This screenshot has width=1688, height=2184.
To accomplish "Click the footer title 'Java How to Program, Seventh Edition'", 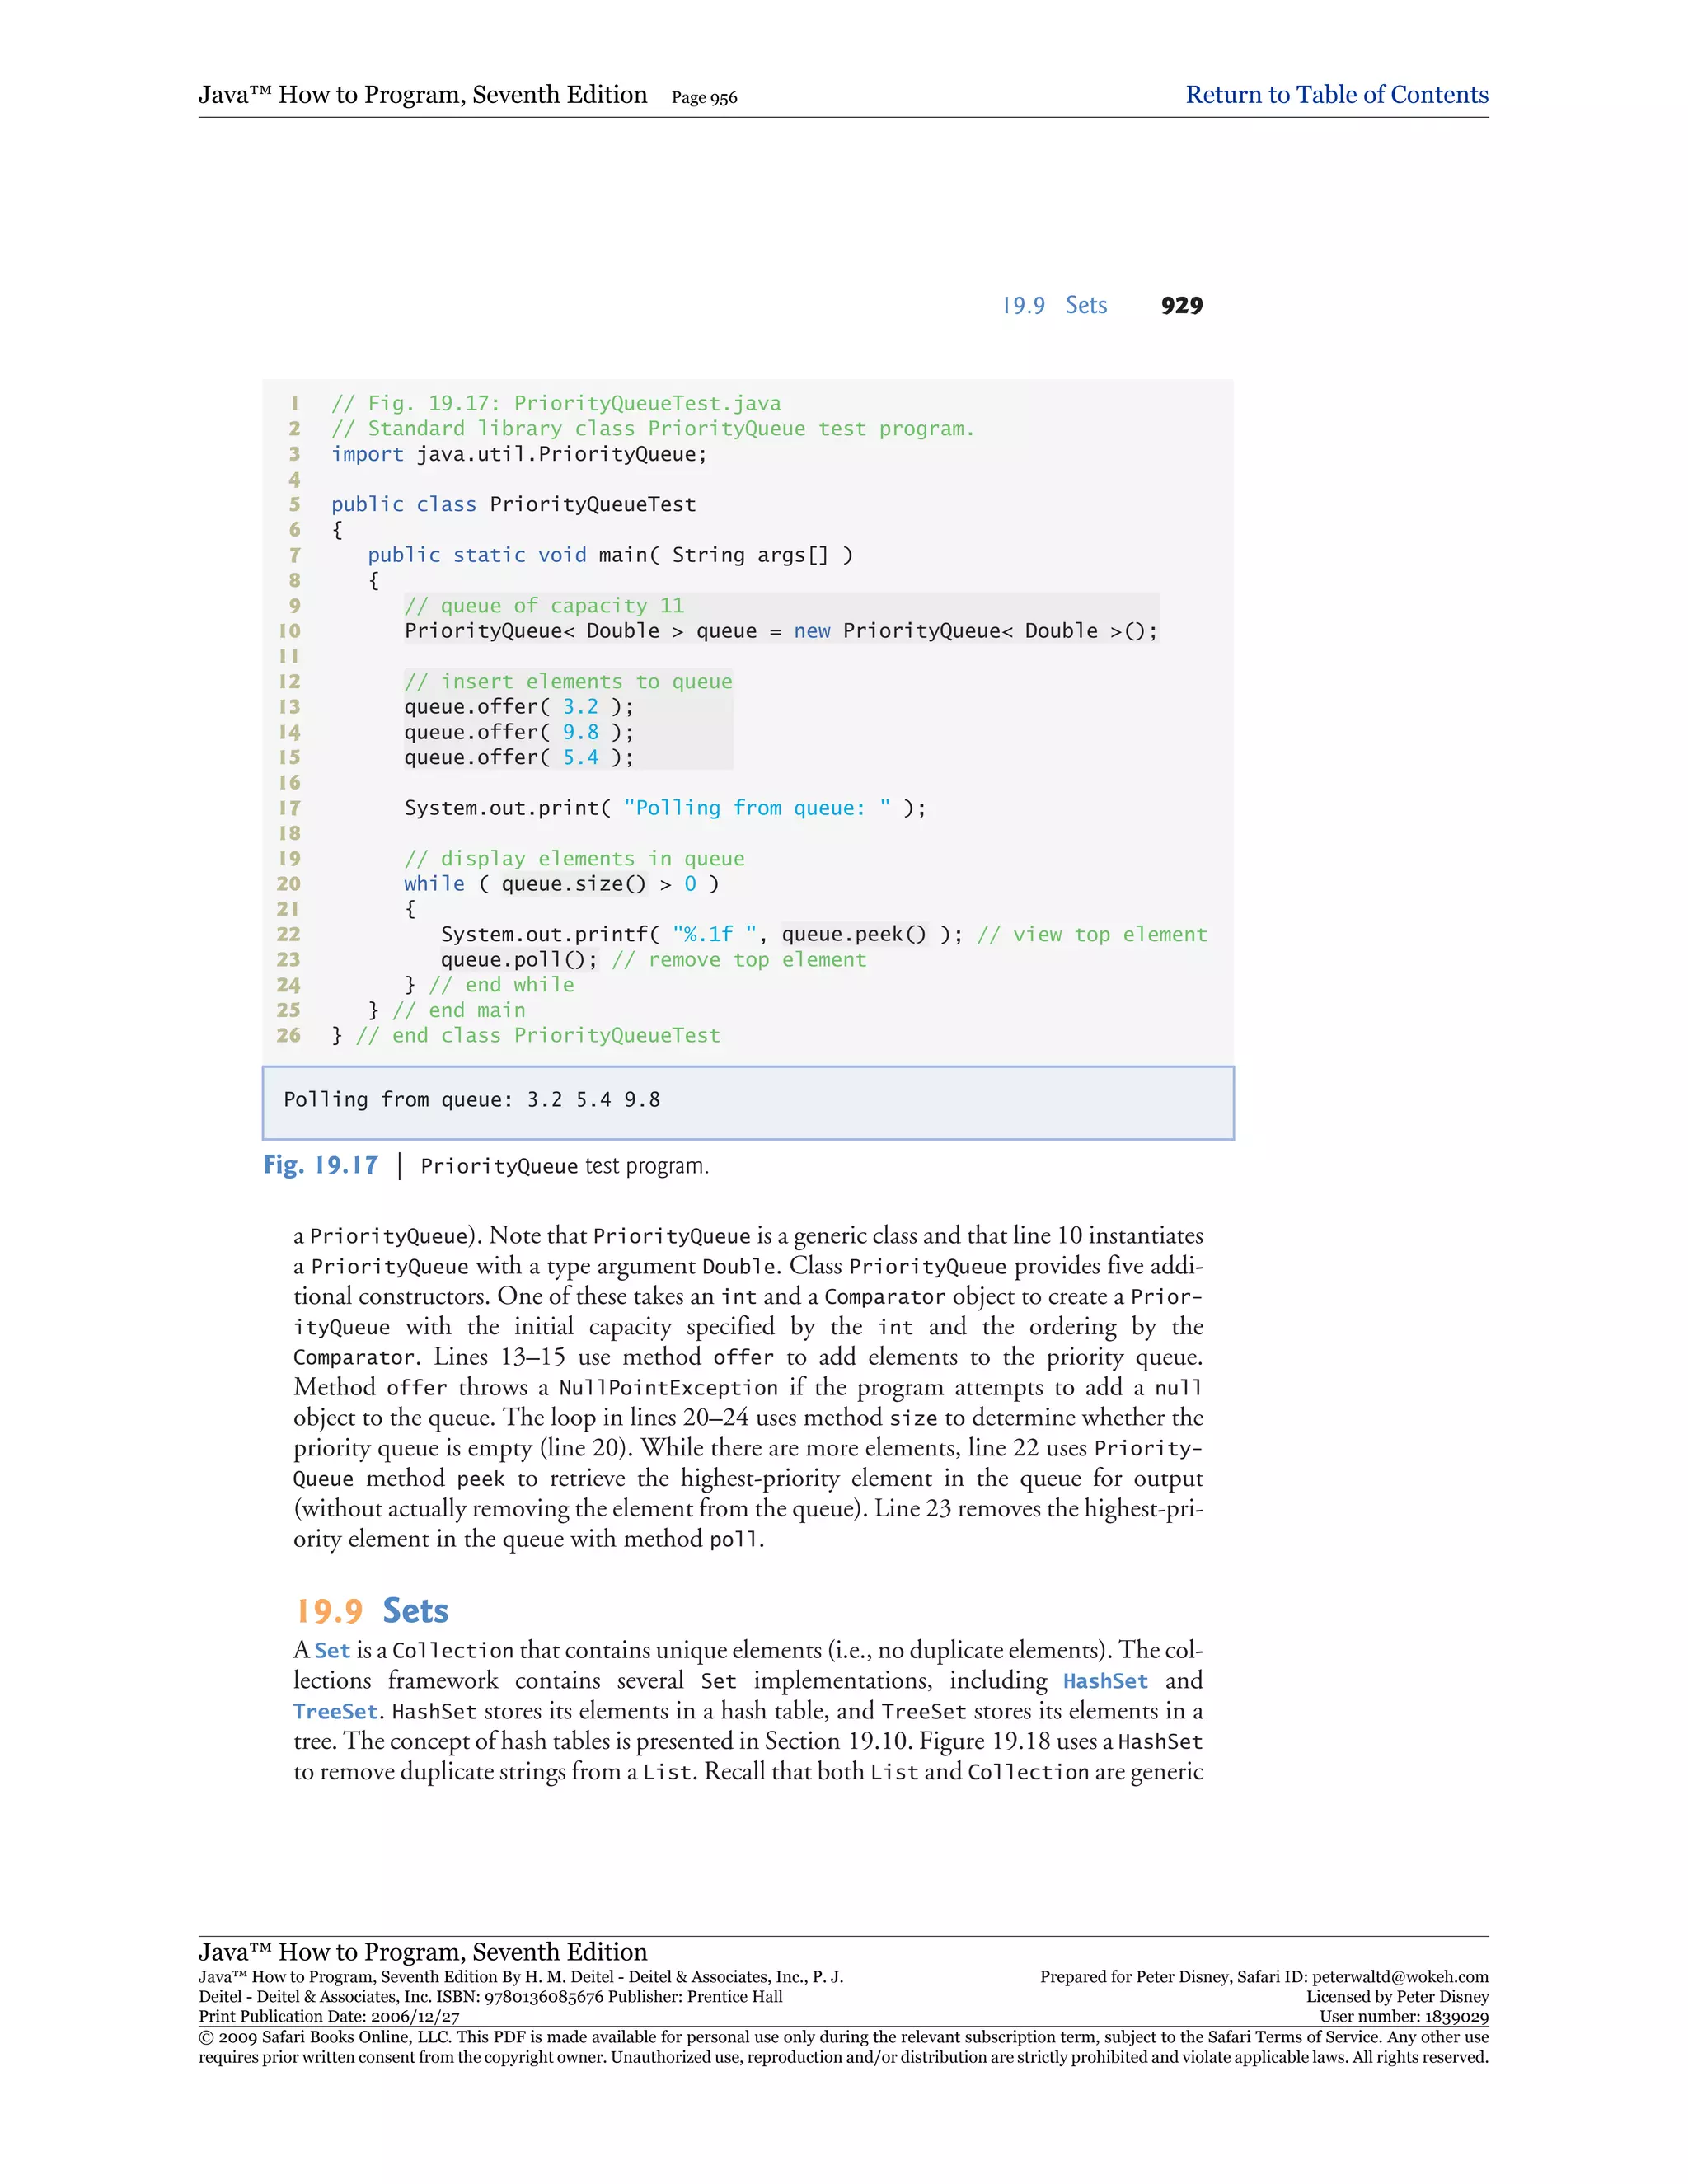I will (423, 1951).
